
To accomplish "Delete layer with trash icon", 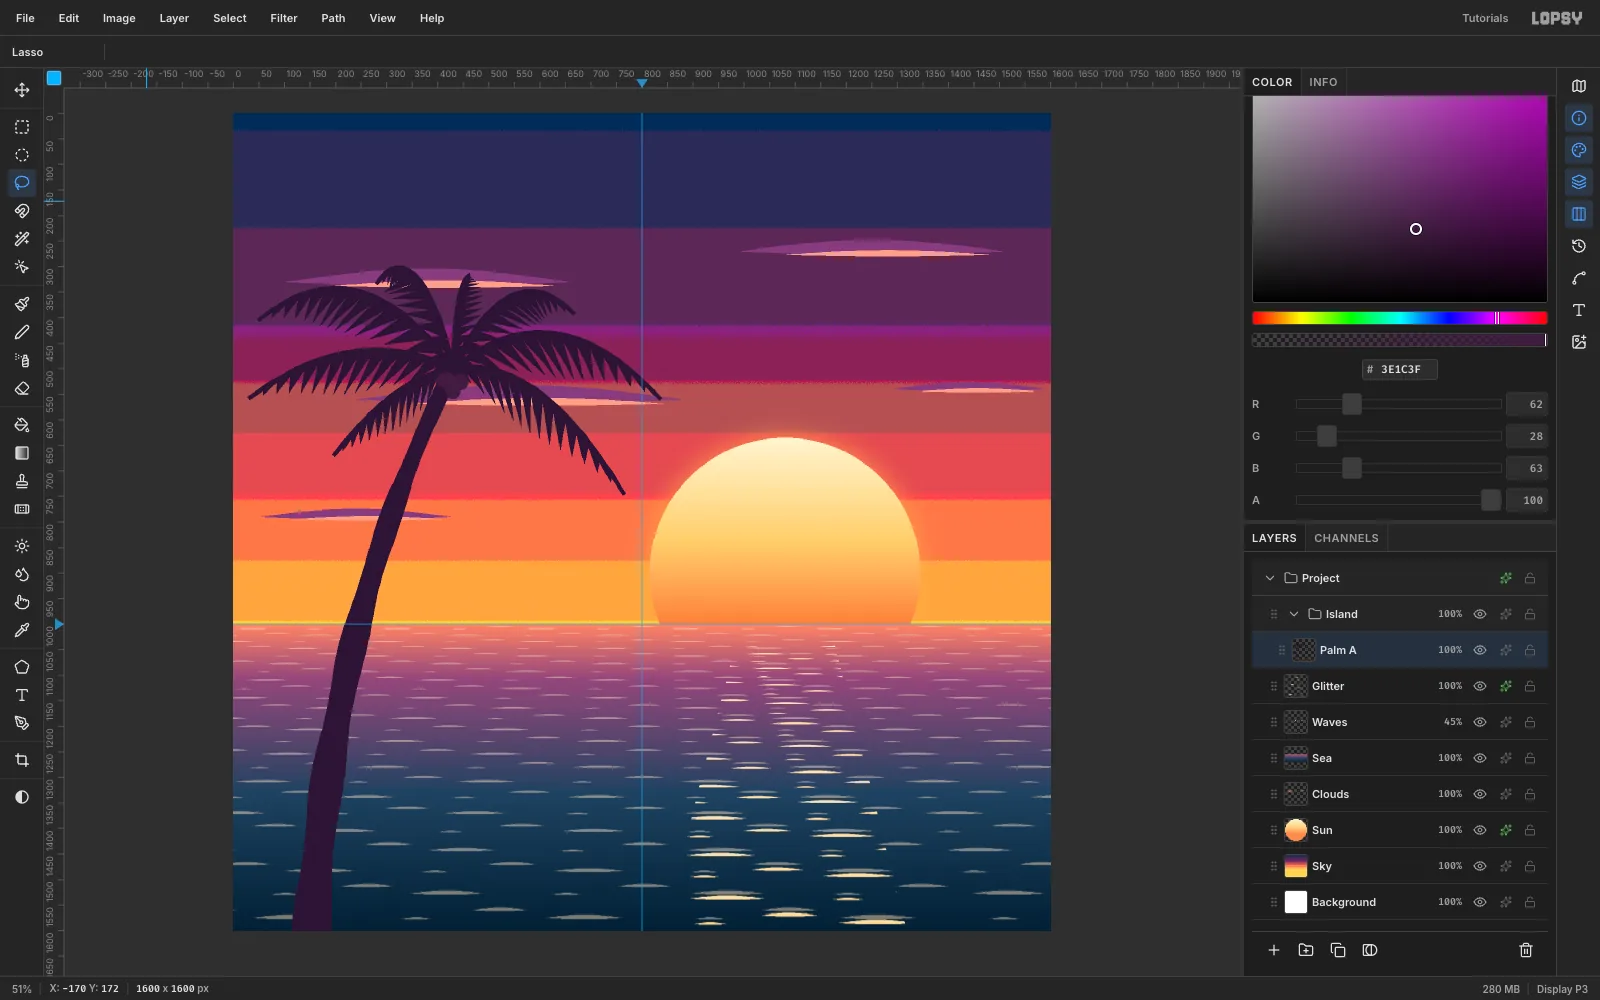I will [x=1526, y=950].
